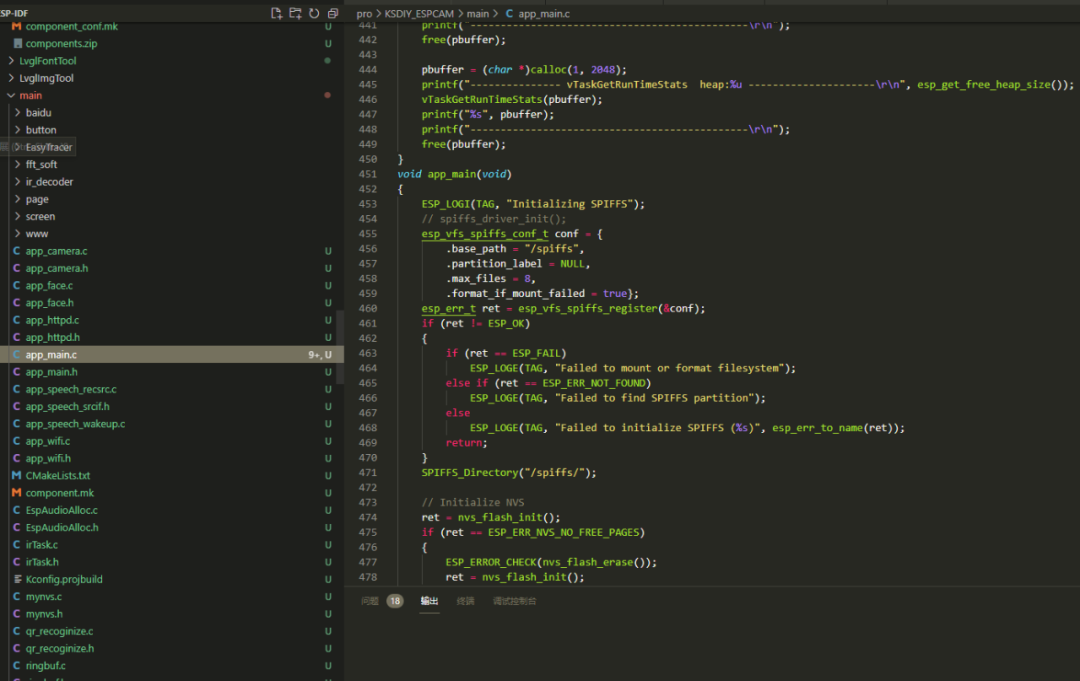Open Kconfig.projbuild file
1080x681 pixels.
point(64,579)
